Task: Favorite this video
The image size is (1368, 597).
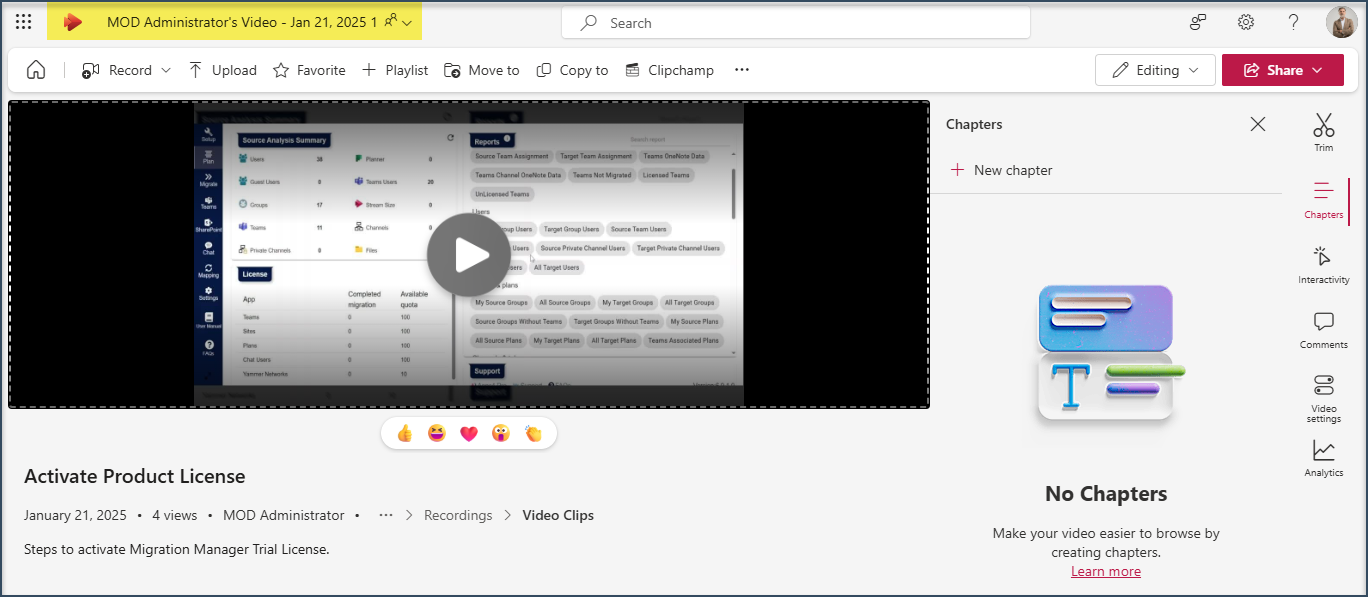Action: [x=309, y=70]
